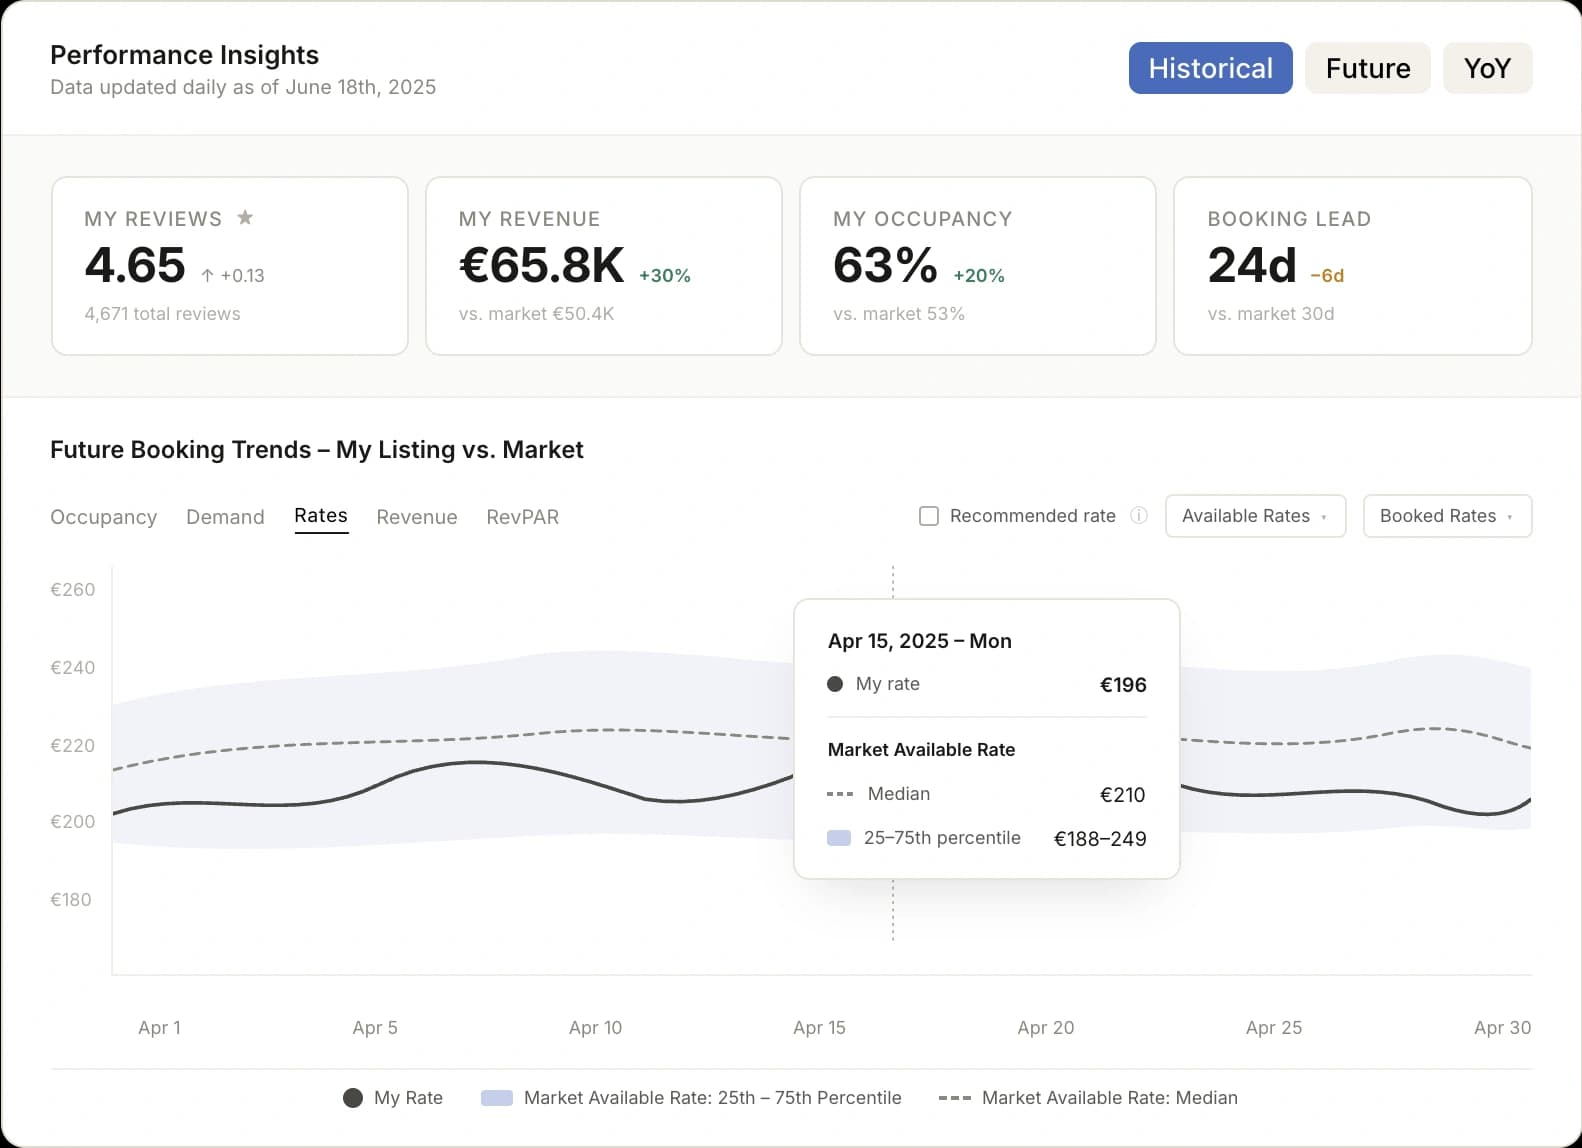
Task: Open the My Occupancy card
Action: 978,266
